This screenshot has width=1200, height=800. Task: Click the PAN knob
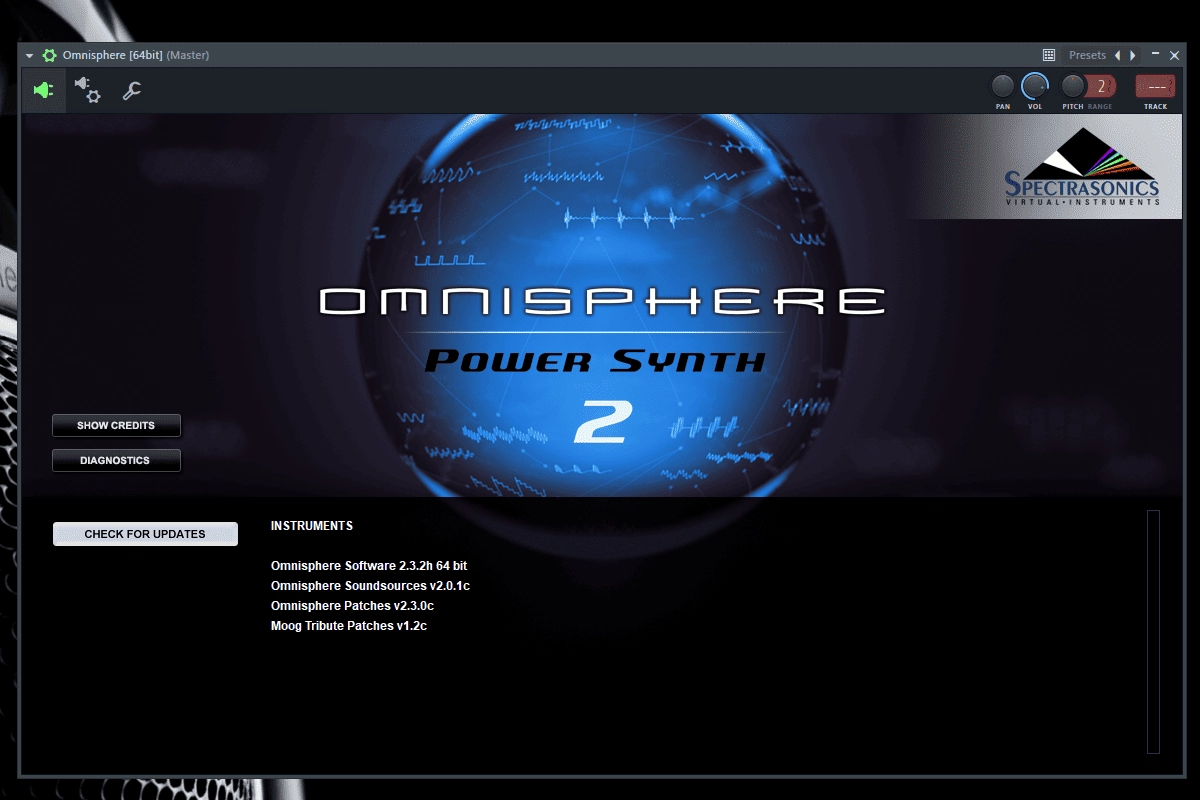(x=1002, y=86)
